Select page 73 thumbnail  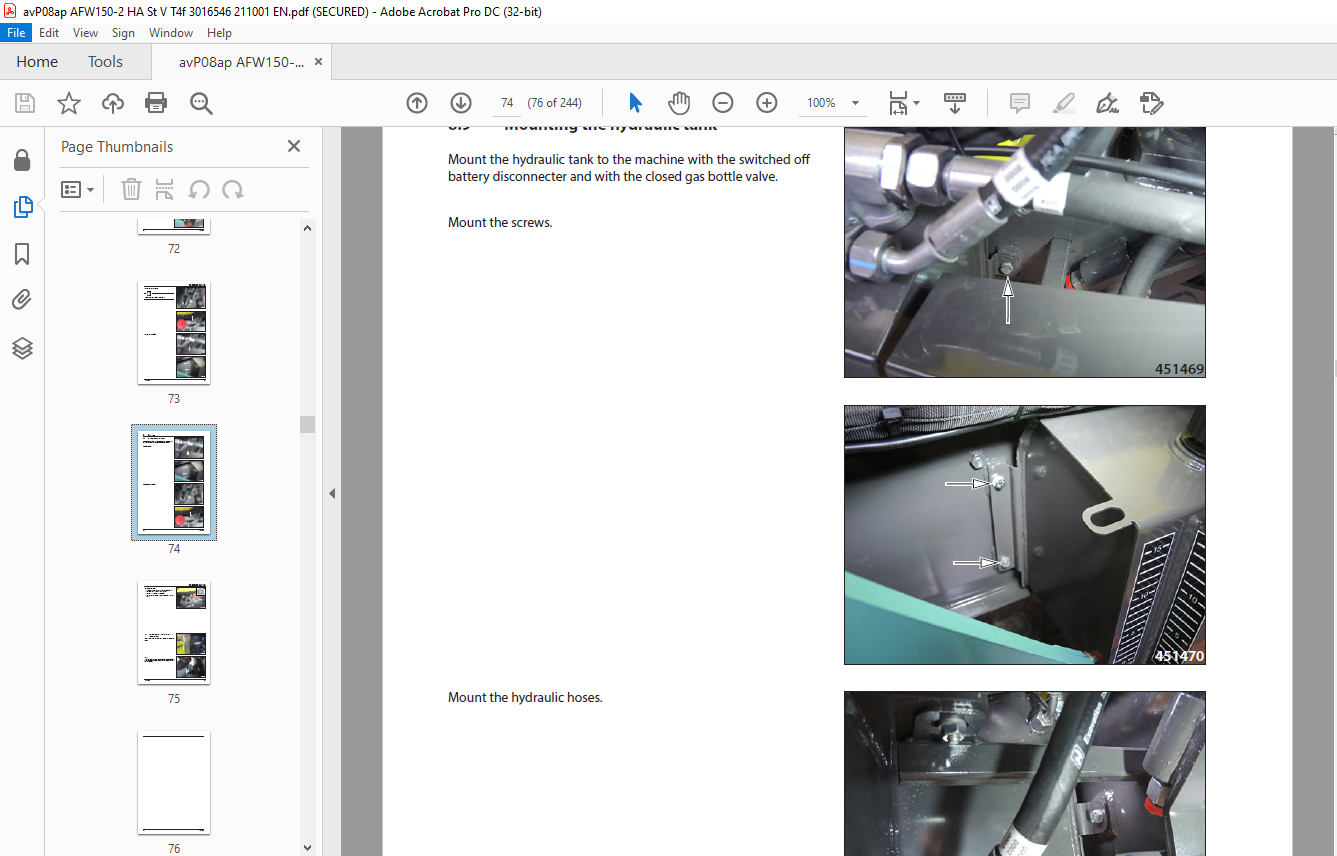coord(174,333)
